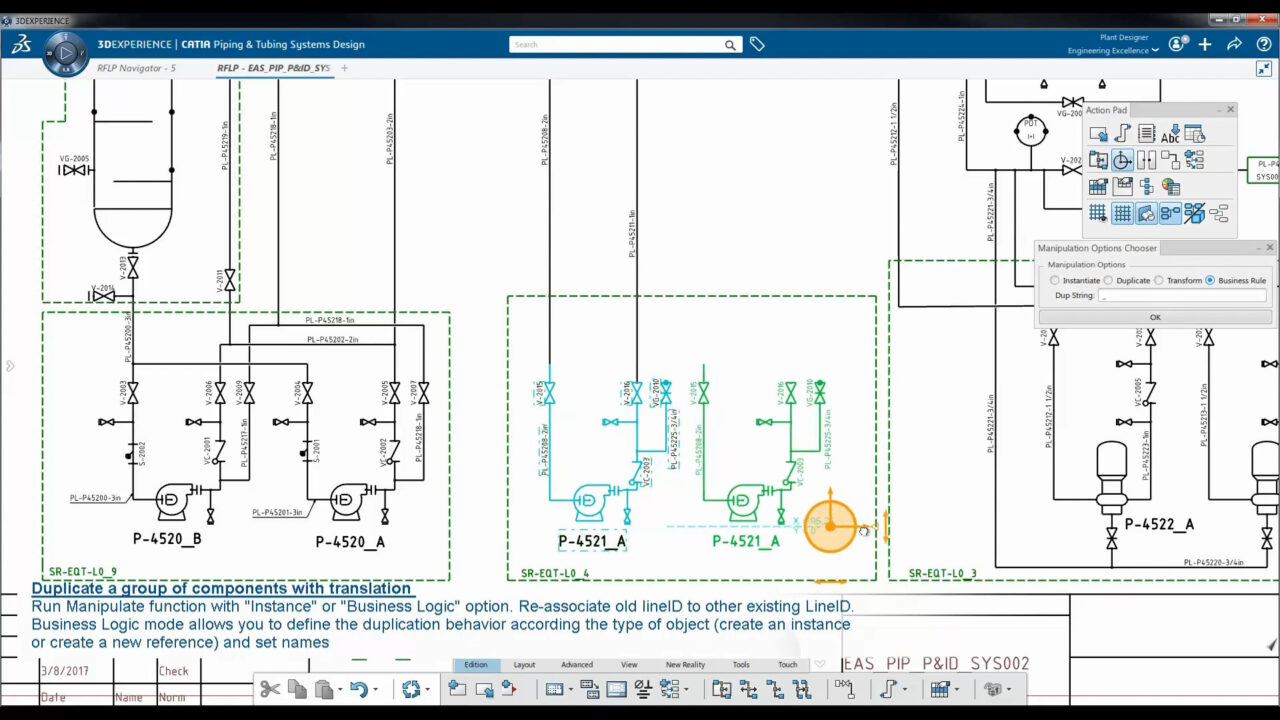Image resolution: width=1280 pixels, height=720 pixels.
Task: Open the Advanced tab
Action: tap(577, 665)
